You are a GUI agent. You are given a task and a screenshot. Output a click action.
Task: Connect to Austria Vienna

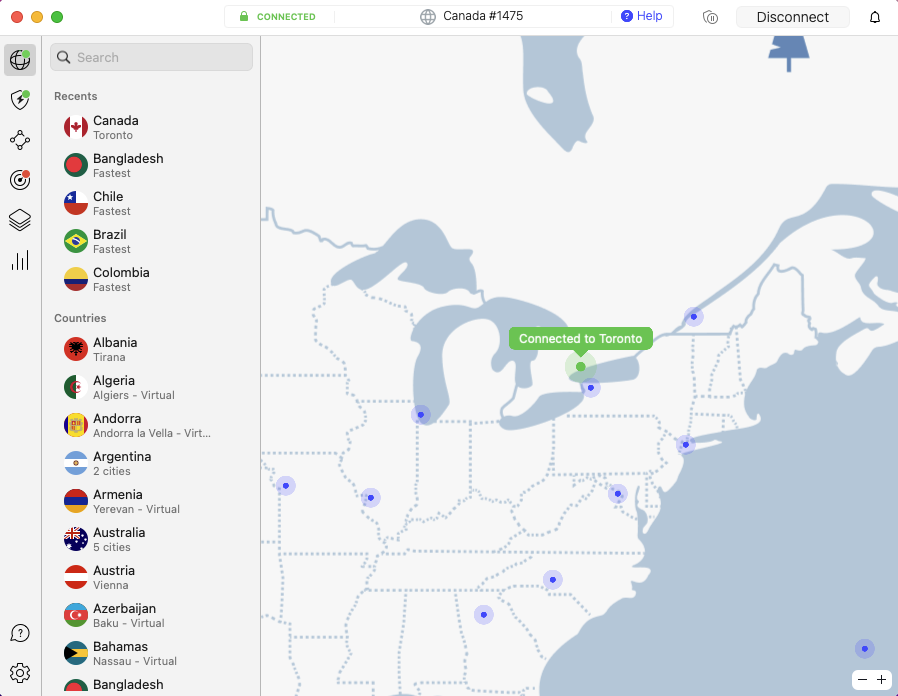151,577
